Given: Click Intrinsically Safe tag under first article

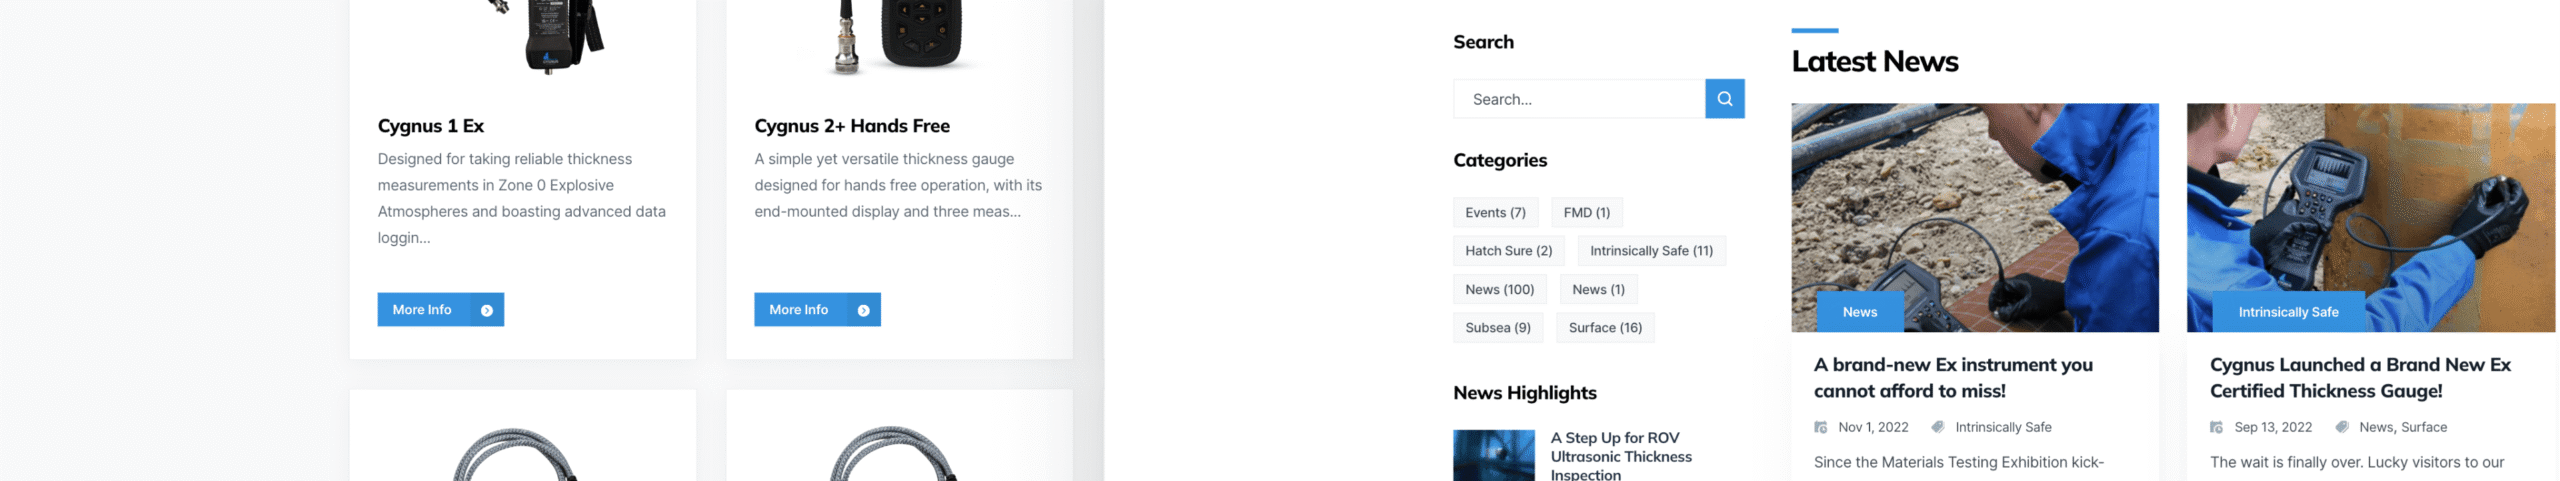Looking at the screenshot, I should click(x=2003, y=427).
